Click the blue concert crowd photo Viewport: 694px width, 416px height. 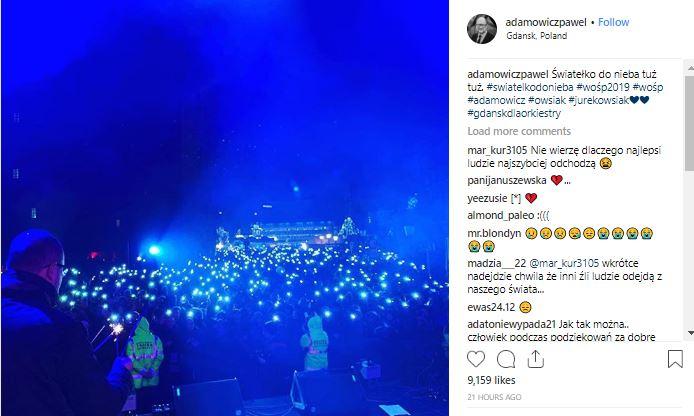point(225,208)
